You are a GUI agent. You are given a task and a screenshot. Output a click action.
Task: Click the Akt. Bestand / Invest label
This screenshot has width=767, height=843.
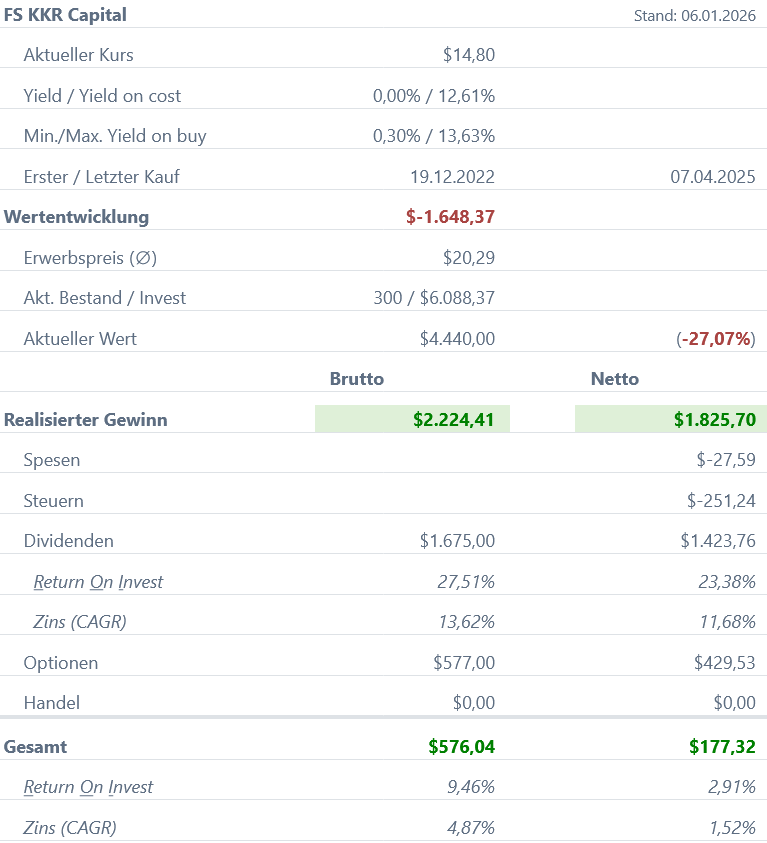pos(105,298)
